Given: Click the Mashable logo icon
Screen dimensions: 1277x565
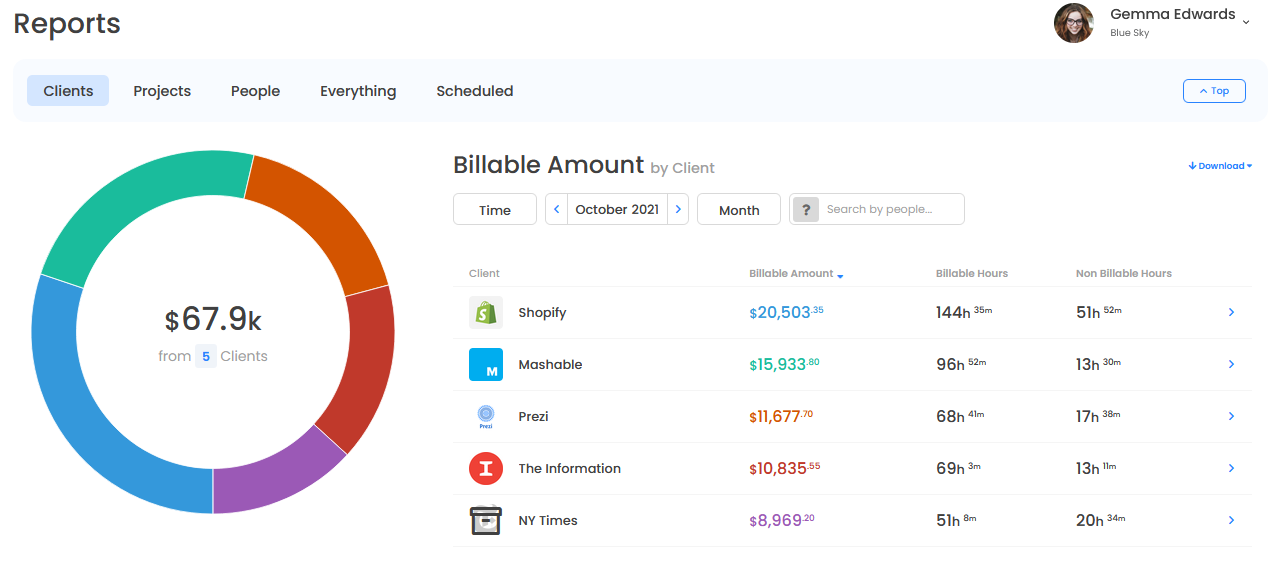Looking at the screenshot, I should (x=485, y=365).
